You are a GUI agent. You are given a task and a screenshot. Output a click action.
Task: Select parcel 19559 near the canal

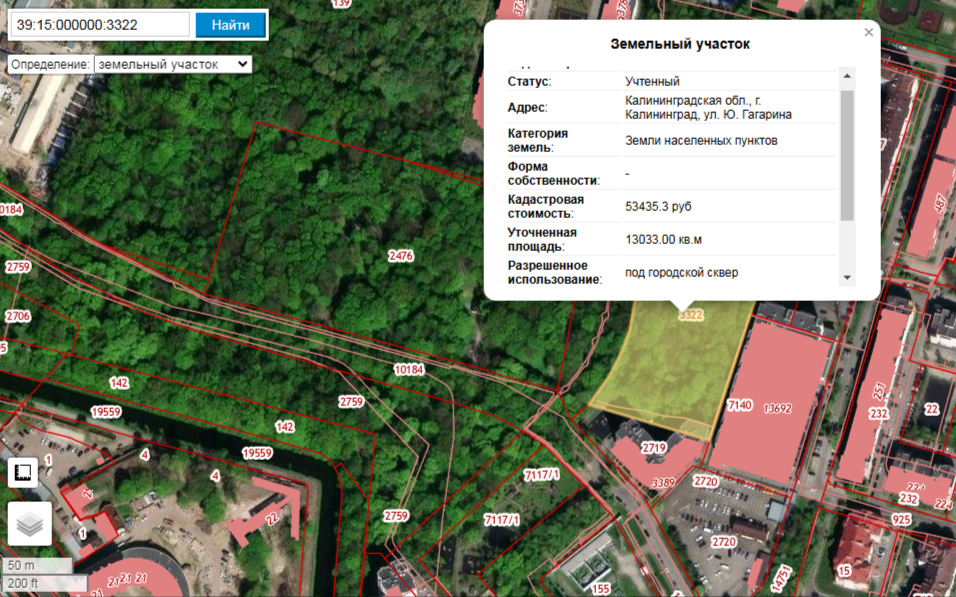click(105, 412)
